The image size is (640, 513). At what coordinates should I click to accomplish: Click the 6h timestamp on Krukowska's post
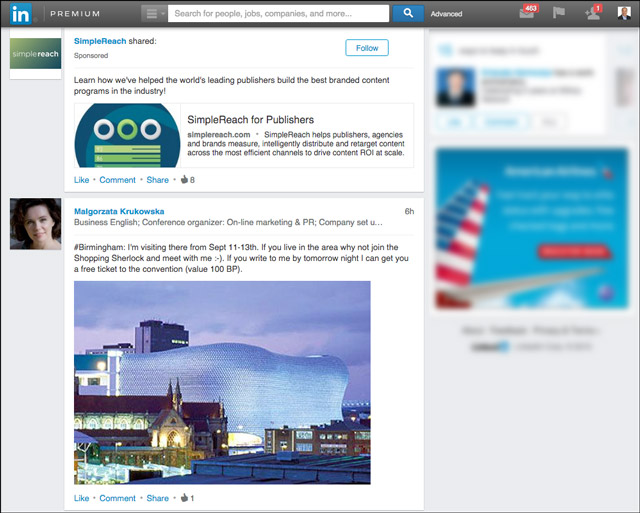[x=409, y=211]
